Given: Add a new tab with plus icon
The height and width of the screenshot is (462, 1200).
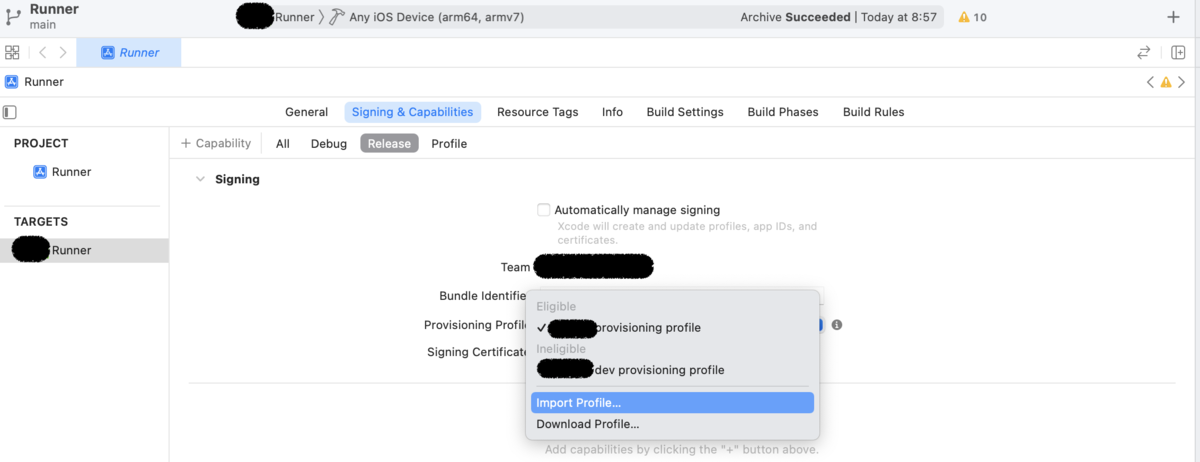Looking at the screenshot, I should coord(1173,17).
